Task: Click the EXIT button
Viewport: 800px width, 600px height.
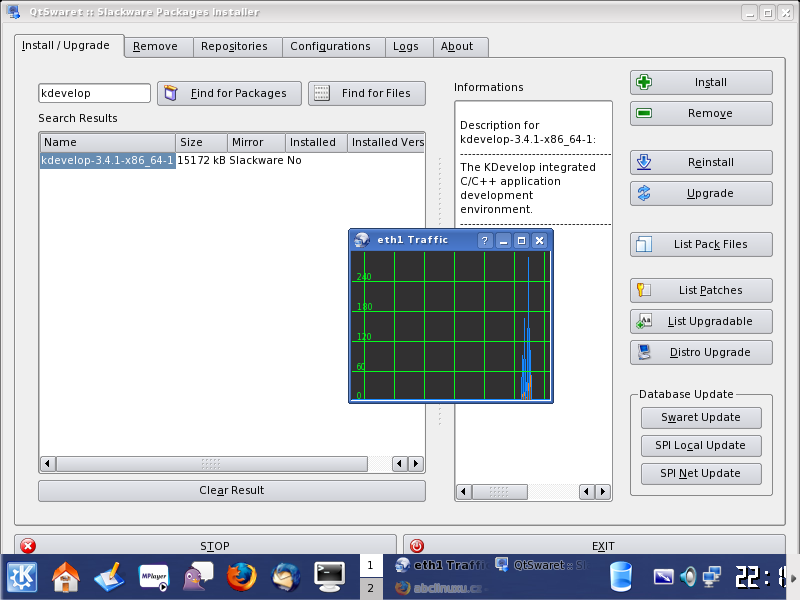Action: (x=594, y=546)
